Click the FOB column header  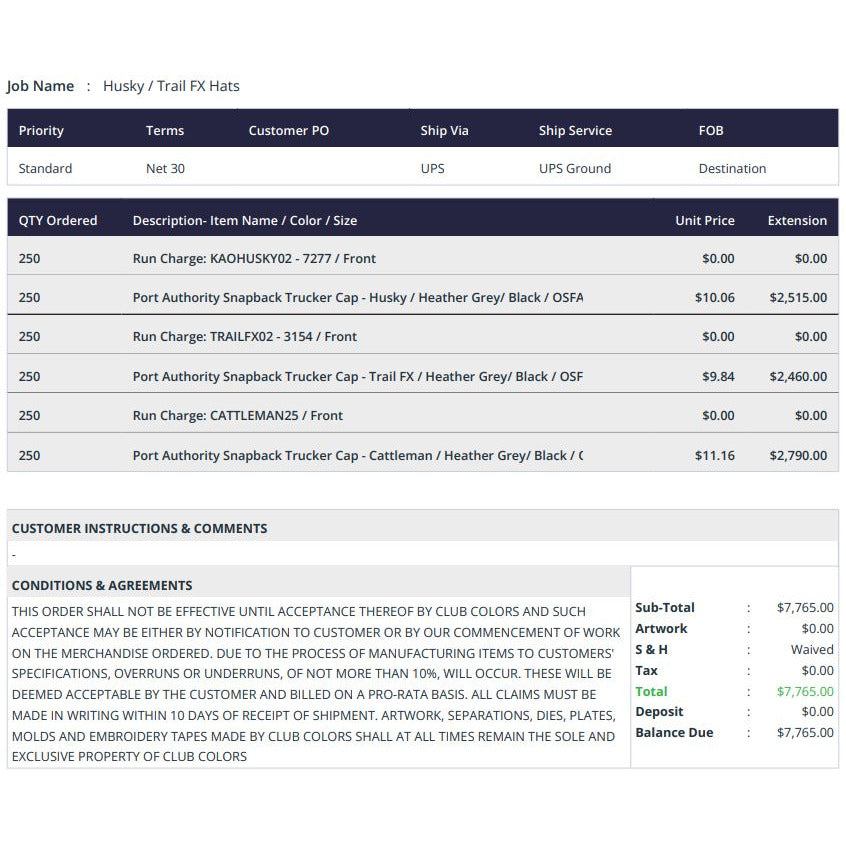point(711,130)
